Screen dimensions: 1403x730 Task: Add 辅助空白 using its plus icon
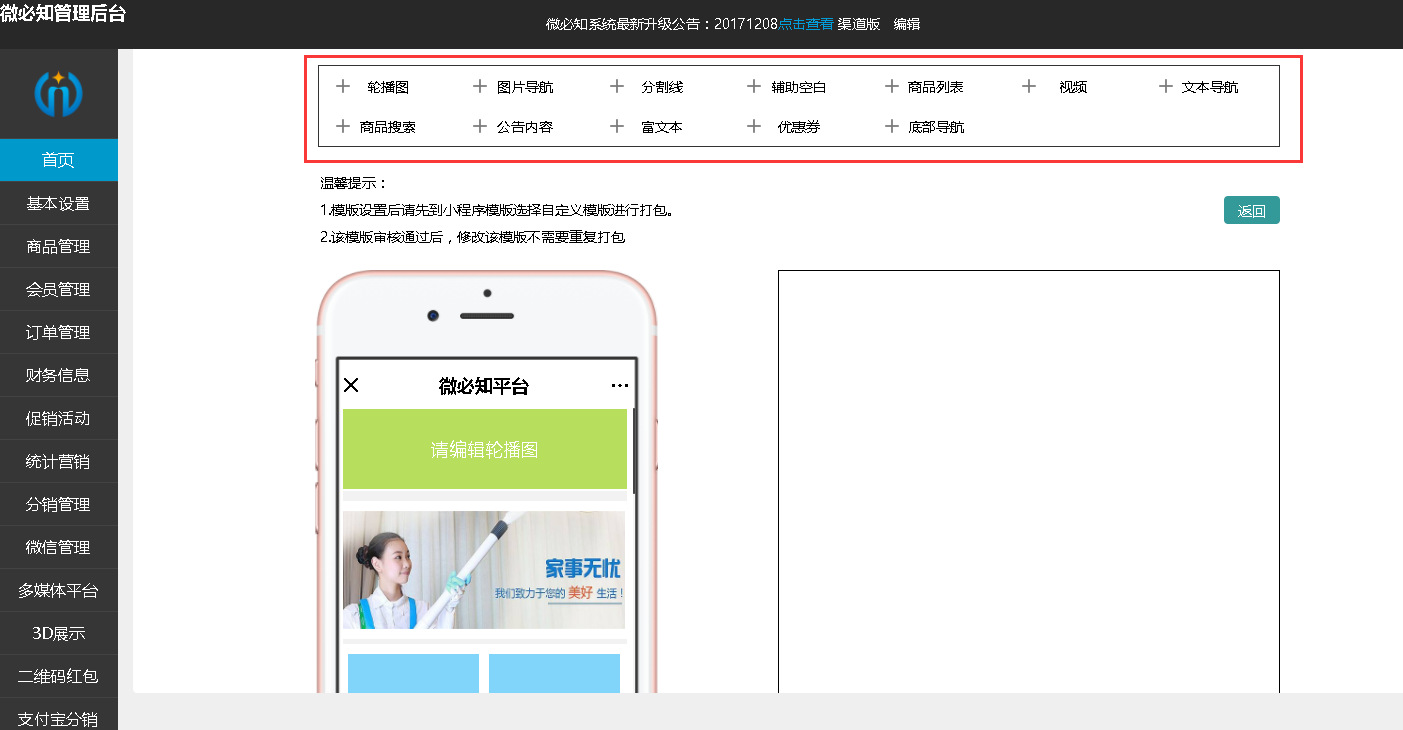(x=754, y=86)
